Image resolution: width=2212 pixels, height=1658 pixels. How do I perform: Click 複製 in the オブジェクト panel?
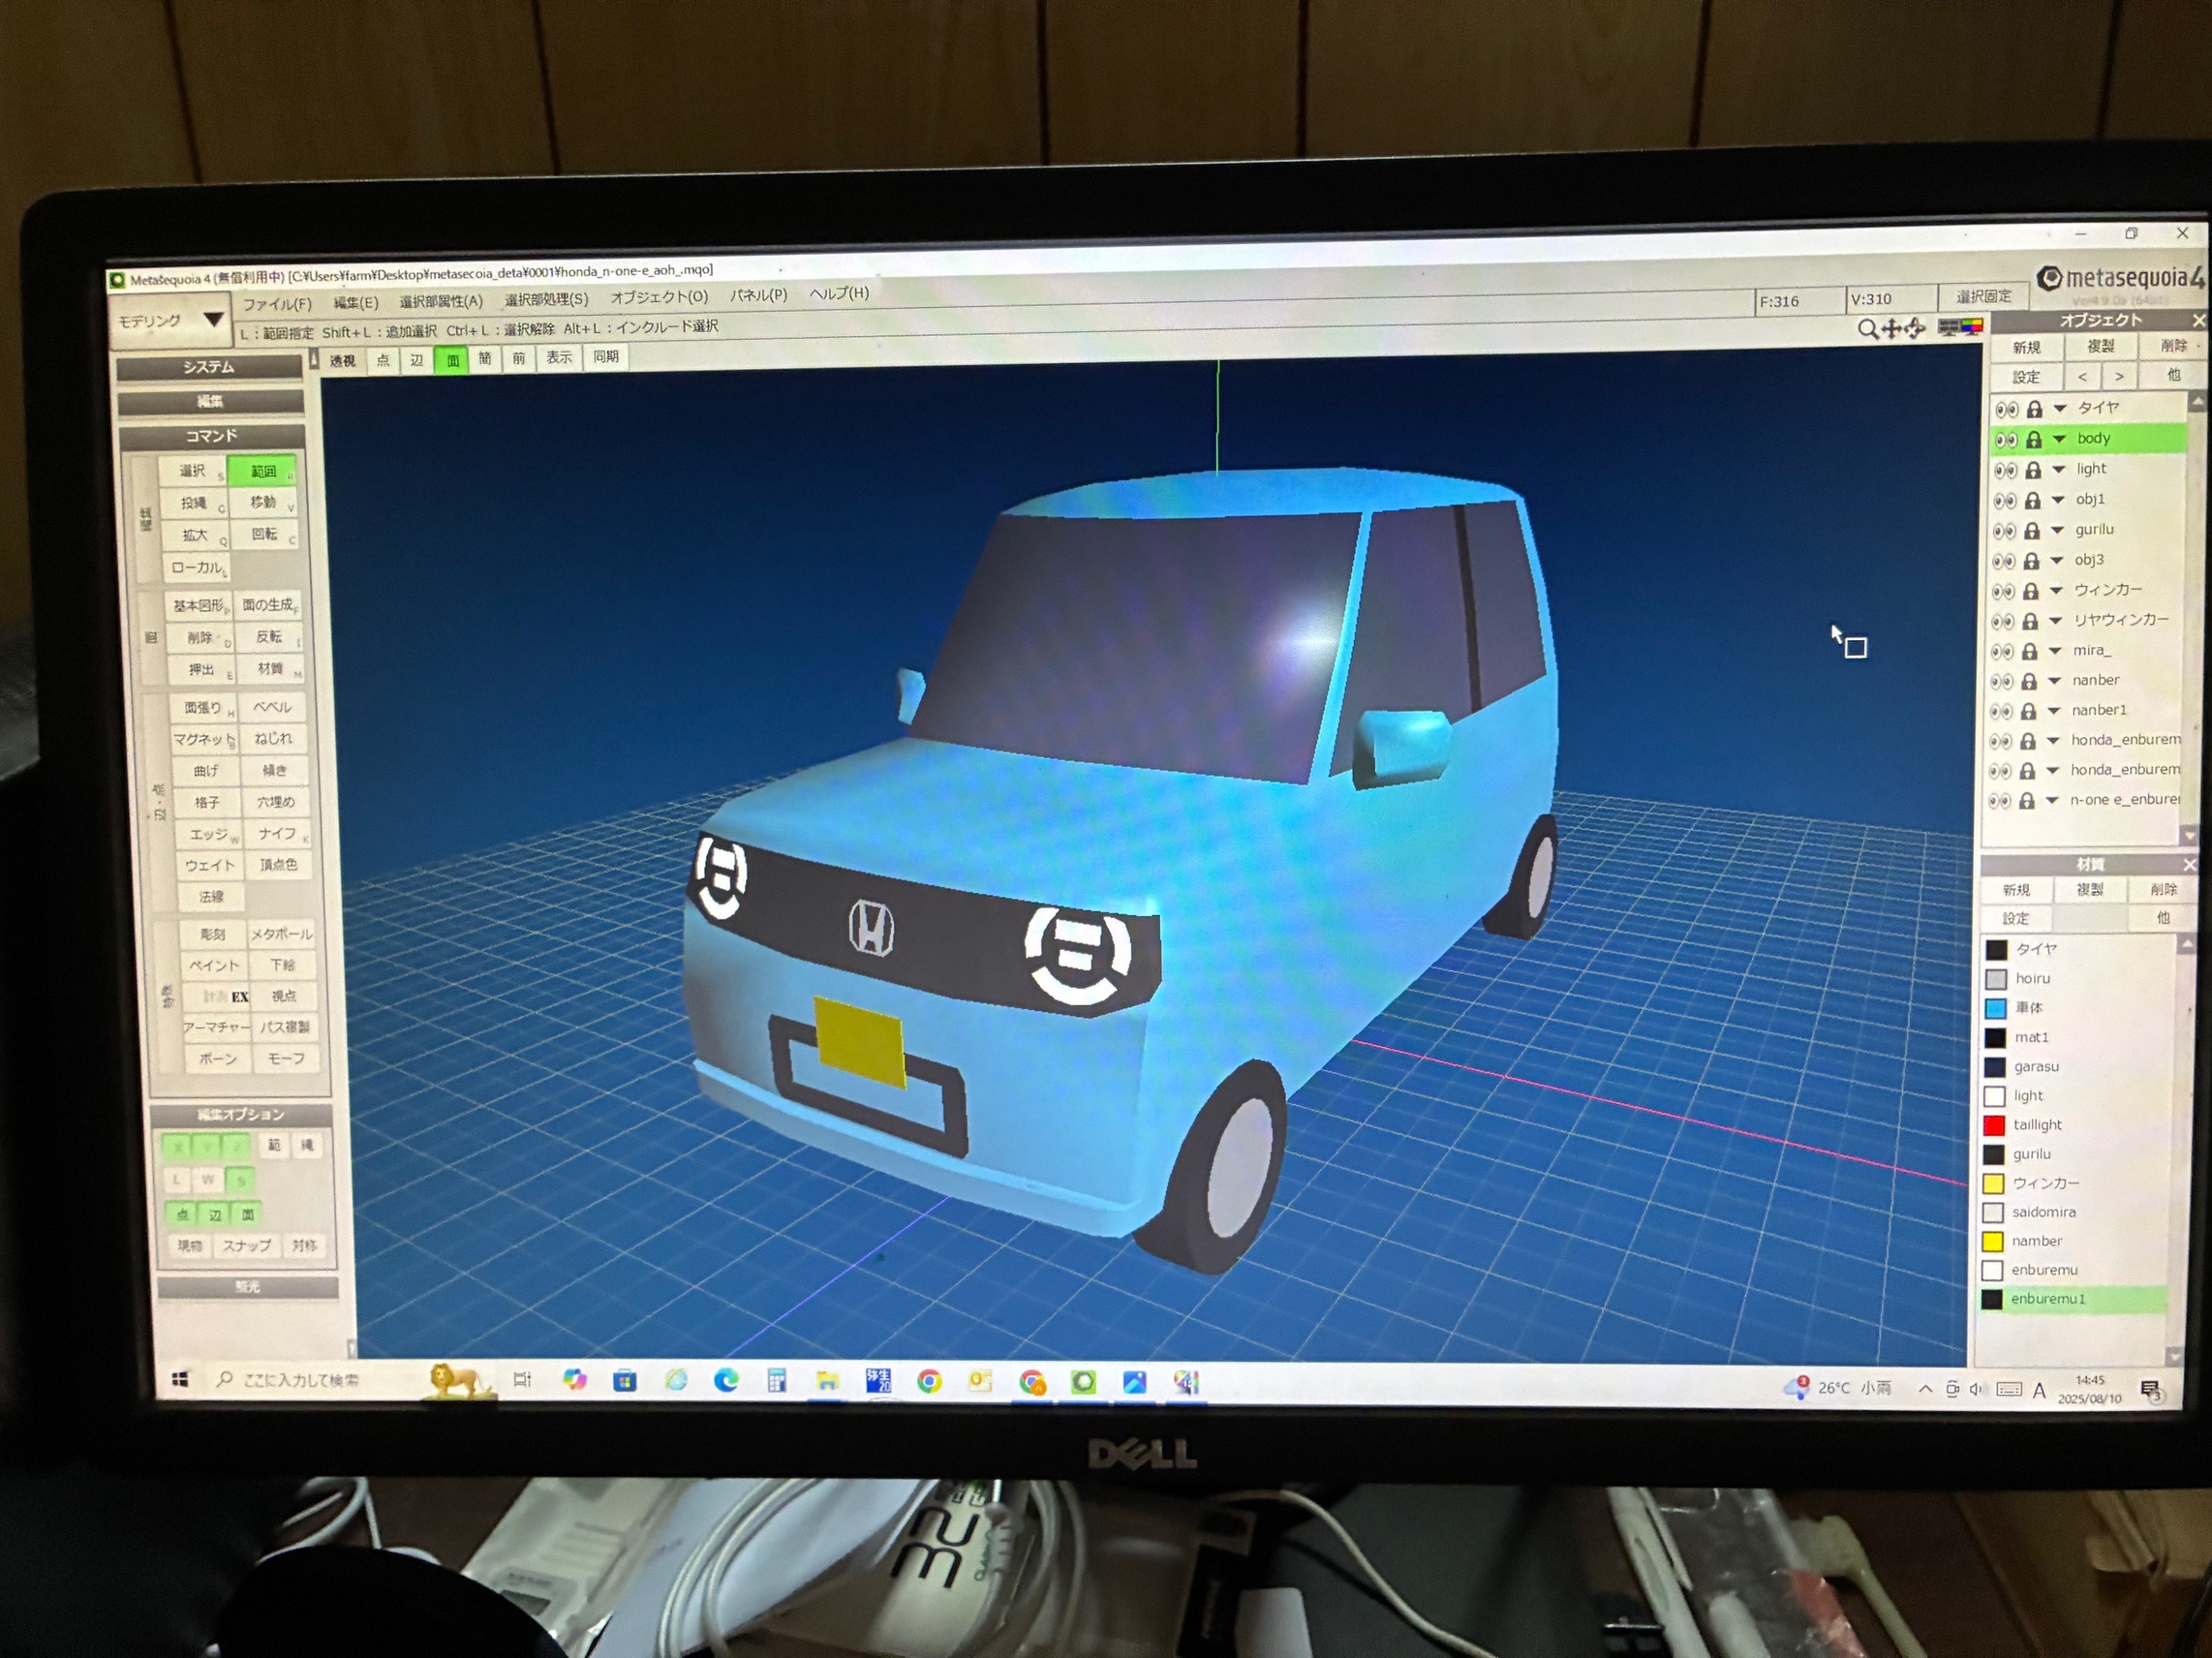coord(2100,346)
